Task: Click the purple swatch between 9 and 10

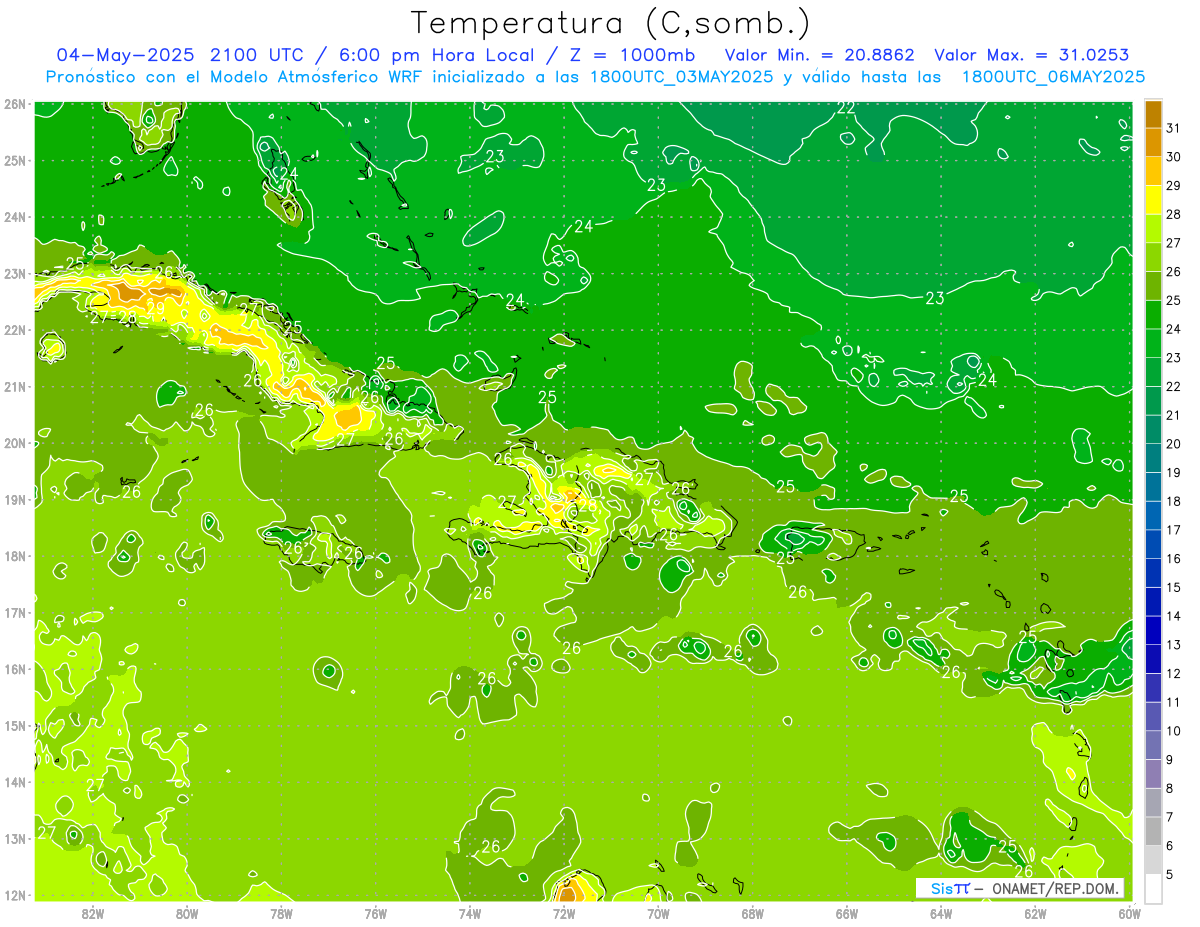Action: (x=1153, y=745)
